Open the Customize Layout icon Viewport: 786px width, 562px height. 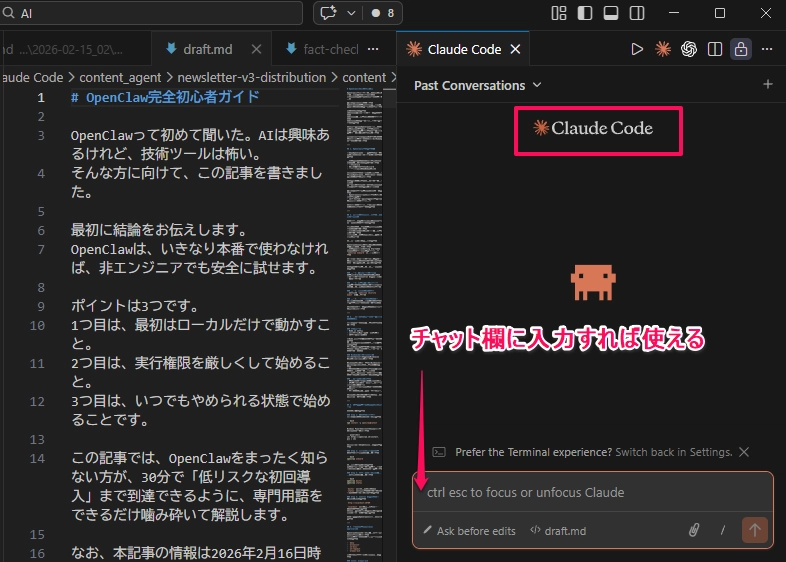pos(558,13)
